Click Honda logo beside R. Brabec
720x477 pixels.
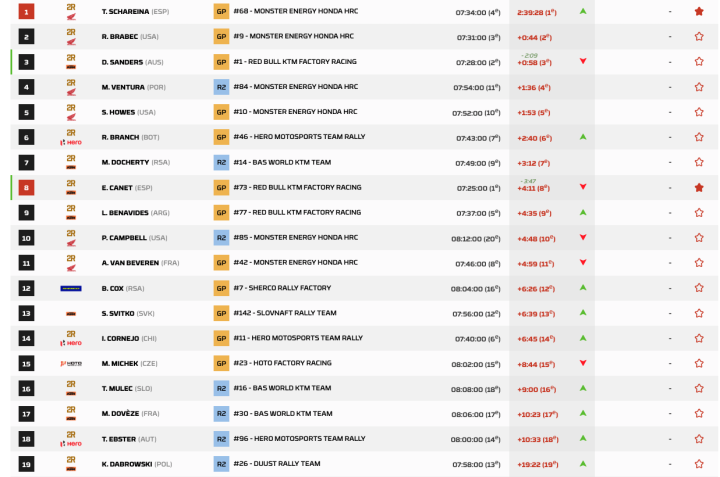point(71,37)
